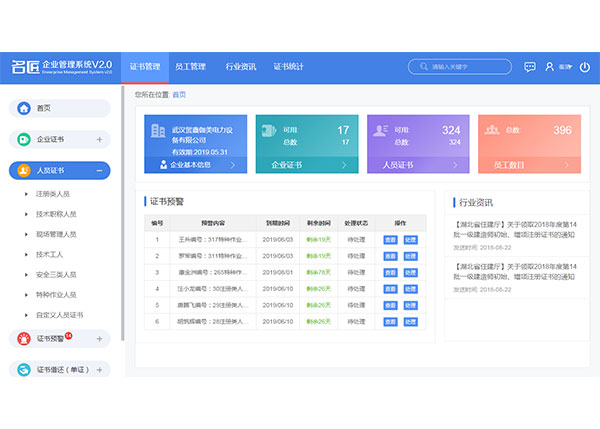Click the power logout icon
600x429 pixels.
pyautogui.click(x=586, y=67)
